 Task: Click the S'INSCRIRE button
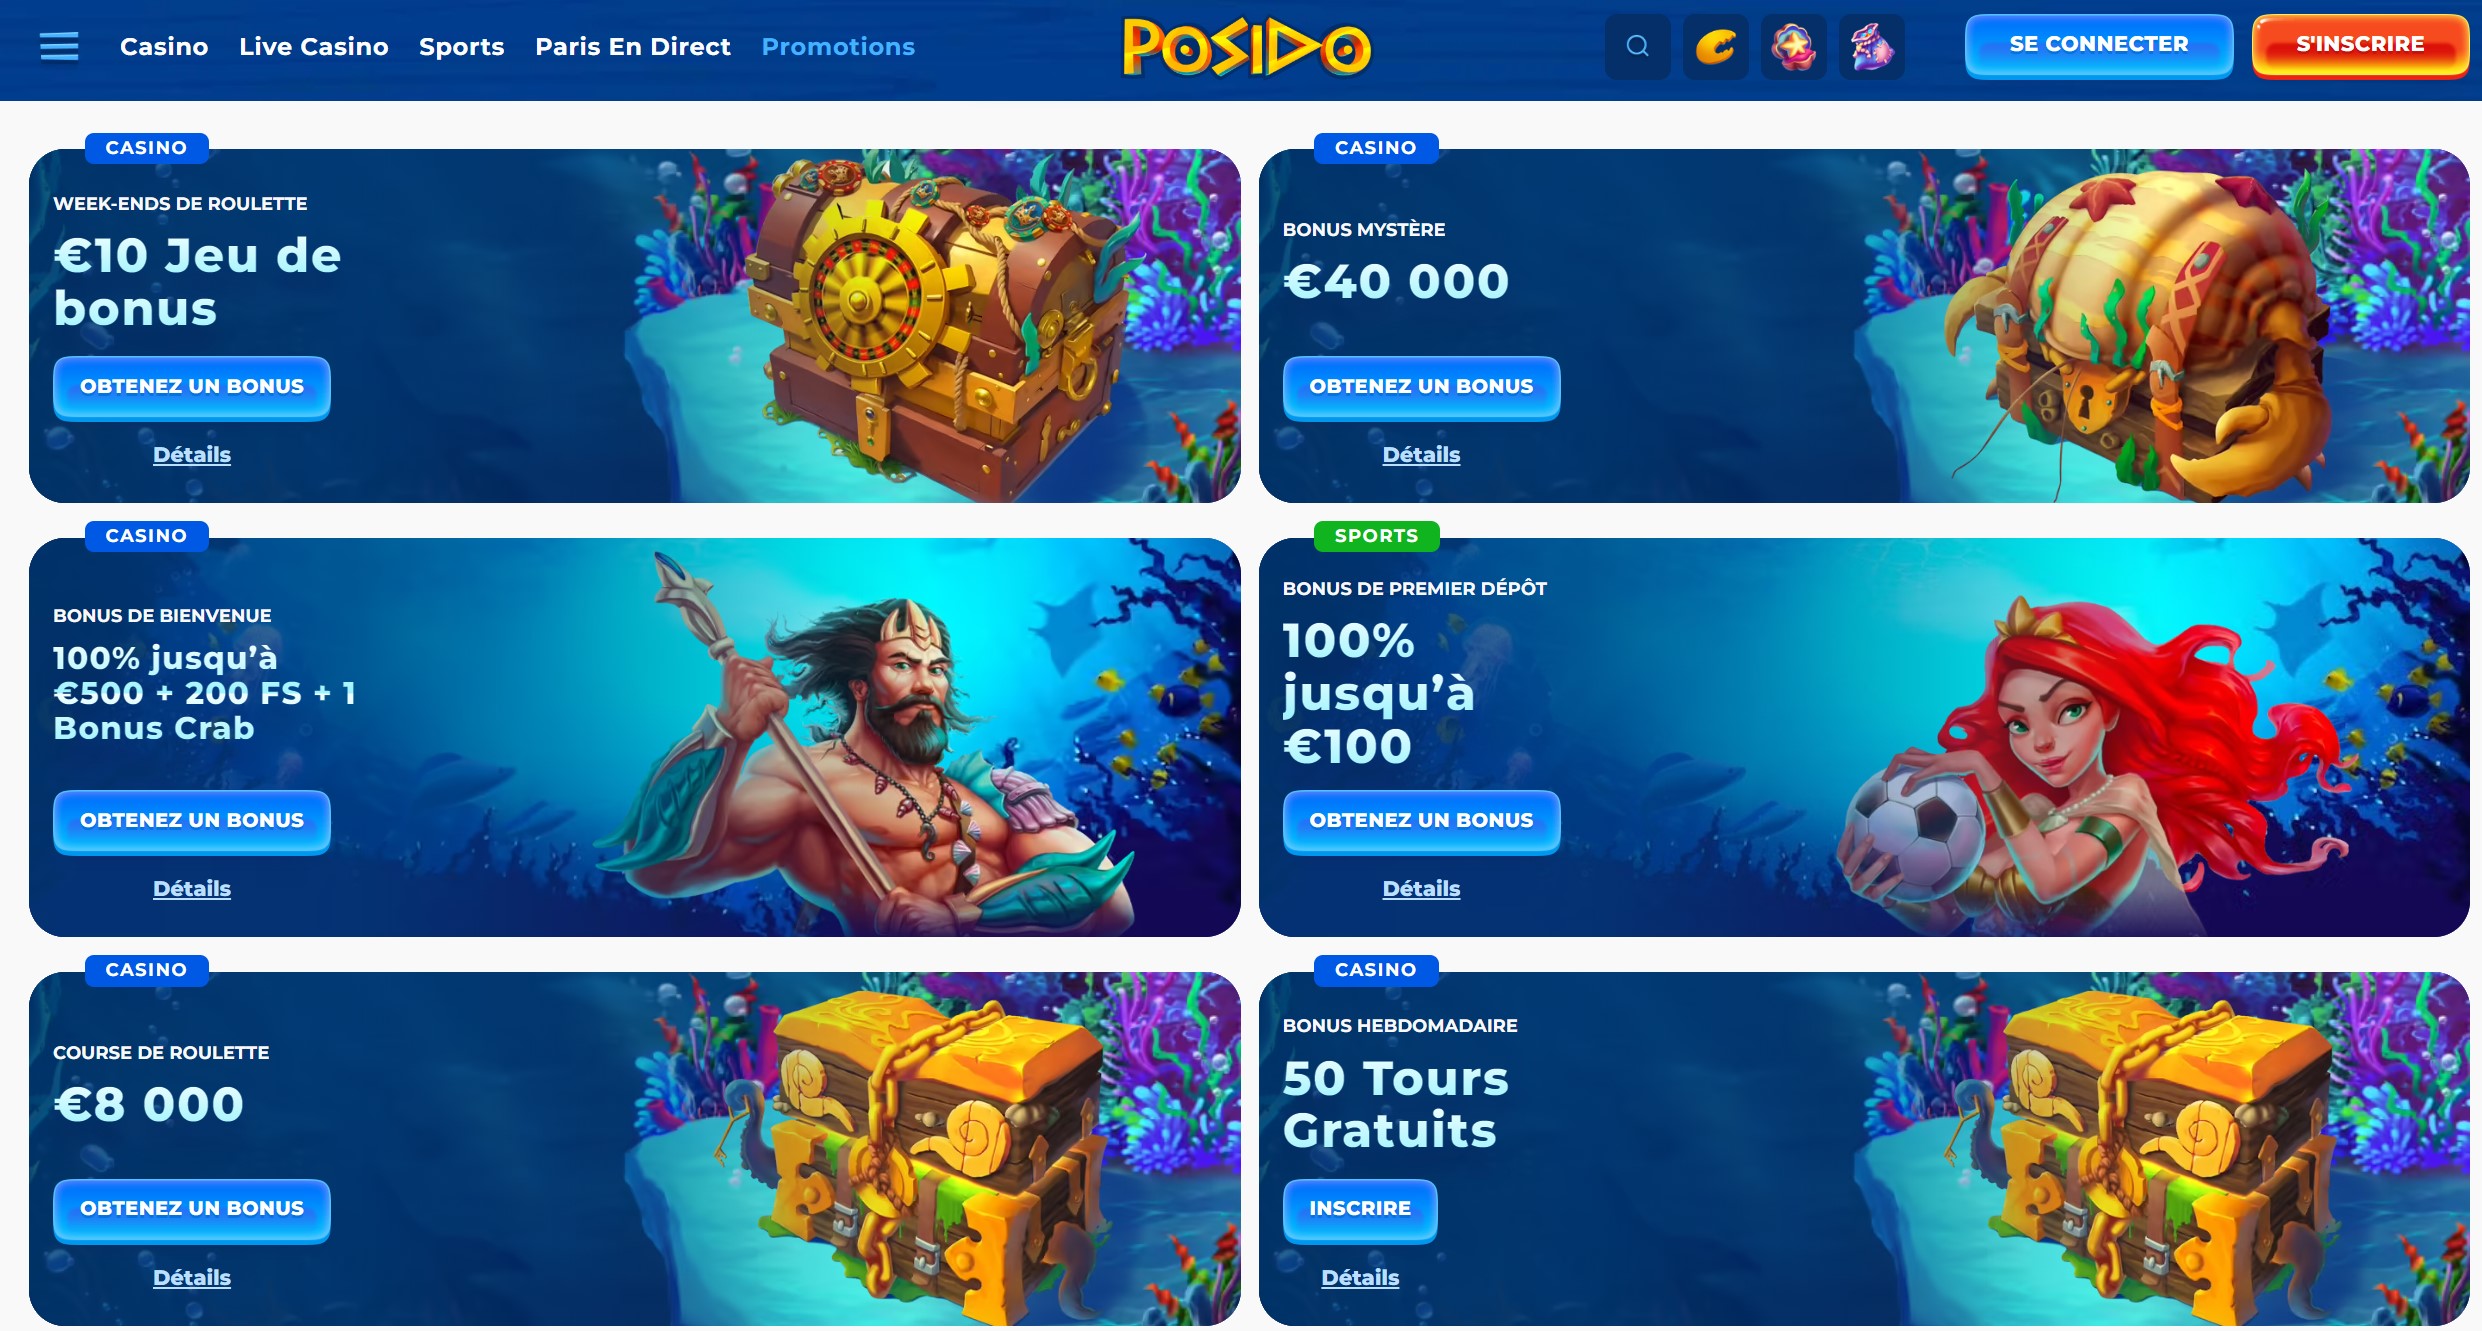coord(2360,45)
